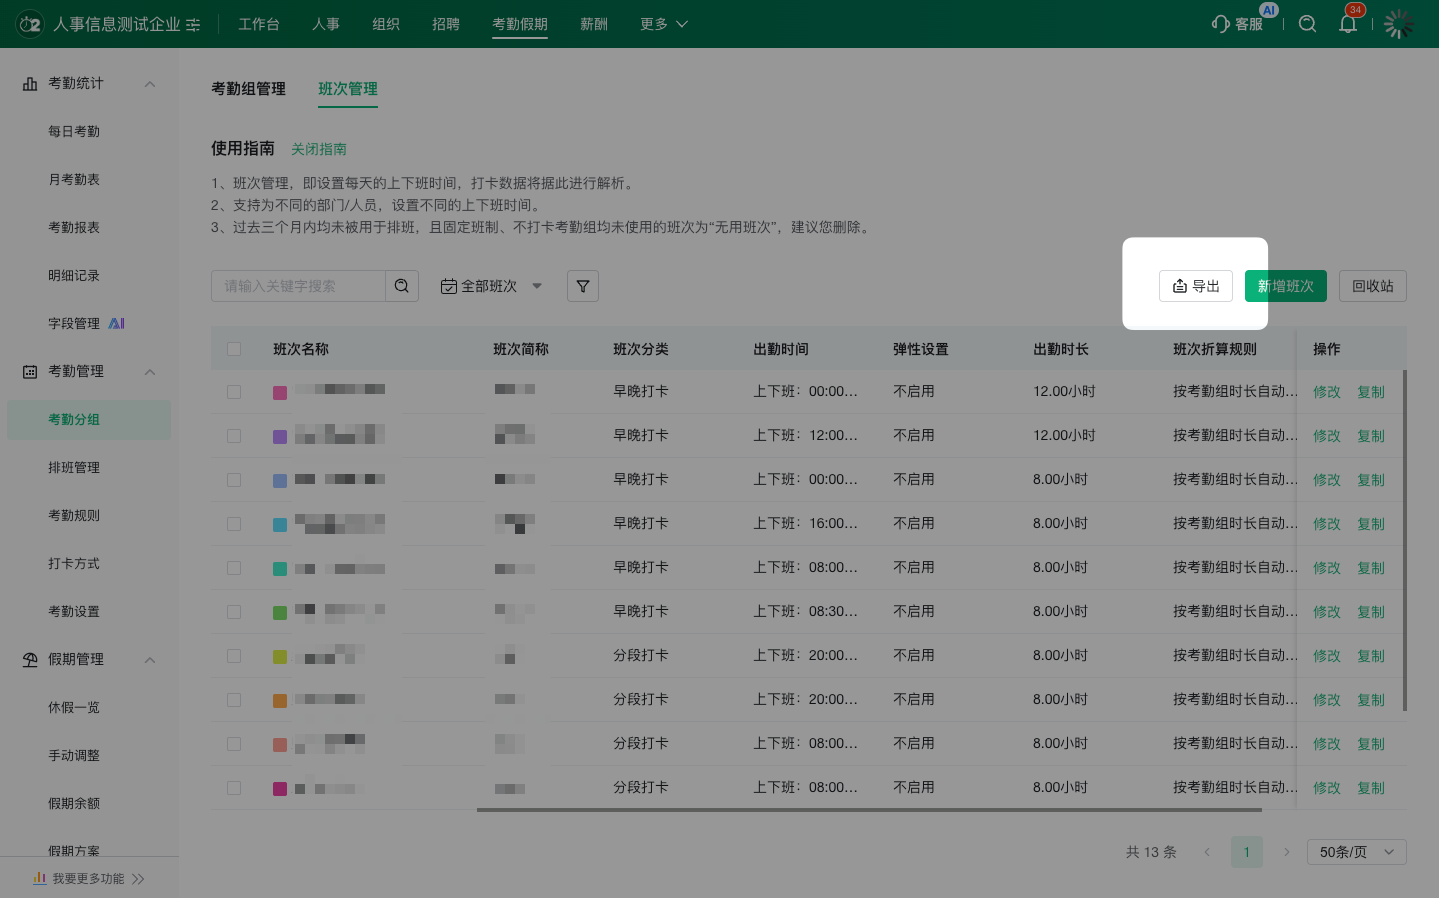Toggle the select-all checkbox in table header
Viewport: 1439px width, 898px height.
point(234,349)
